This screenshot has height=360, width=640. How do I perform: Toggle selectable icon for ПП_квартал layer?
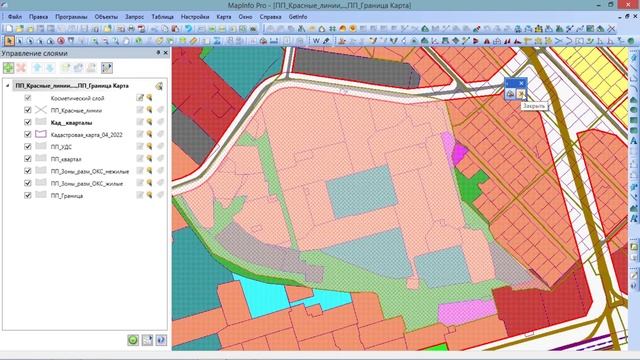149,159
